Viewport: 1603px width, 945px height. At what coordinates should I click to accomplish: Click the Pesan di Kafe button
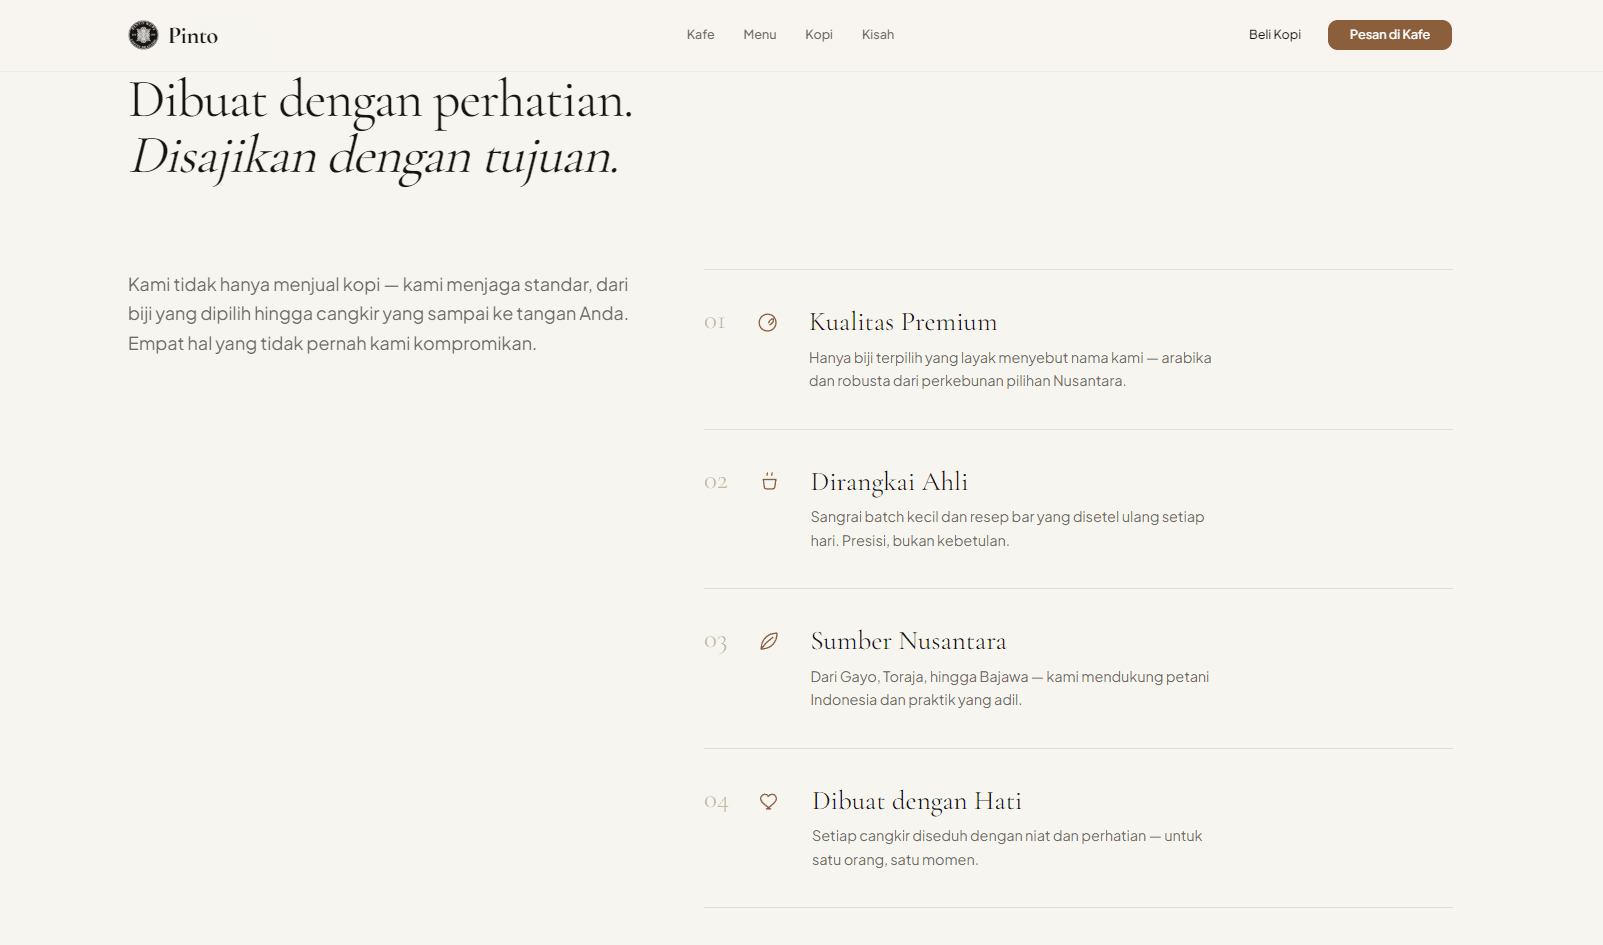pos(1390,35)
